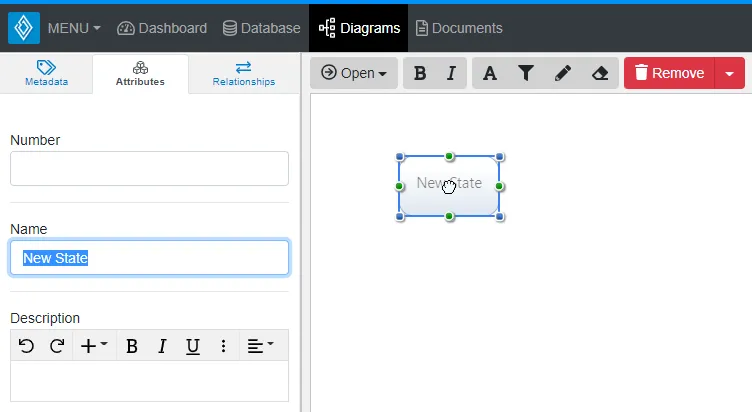Redo in the Description editor
The width and height of the screenshot is (752, 412).
click(x=57, y=346)
